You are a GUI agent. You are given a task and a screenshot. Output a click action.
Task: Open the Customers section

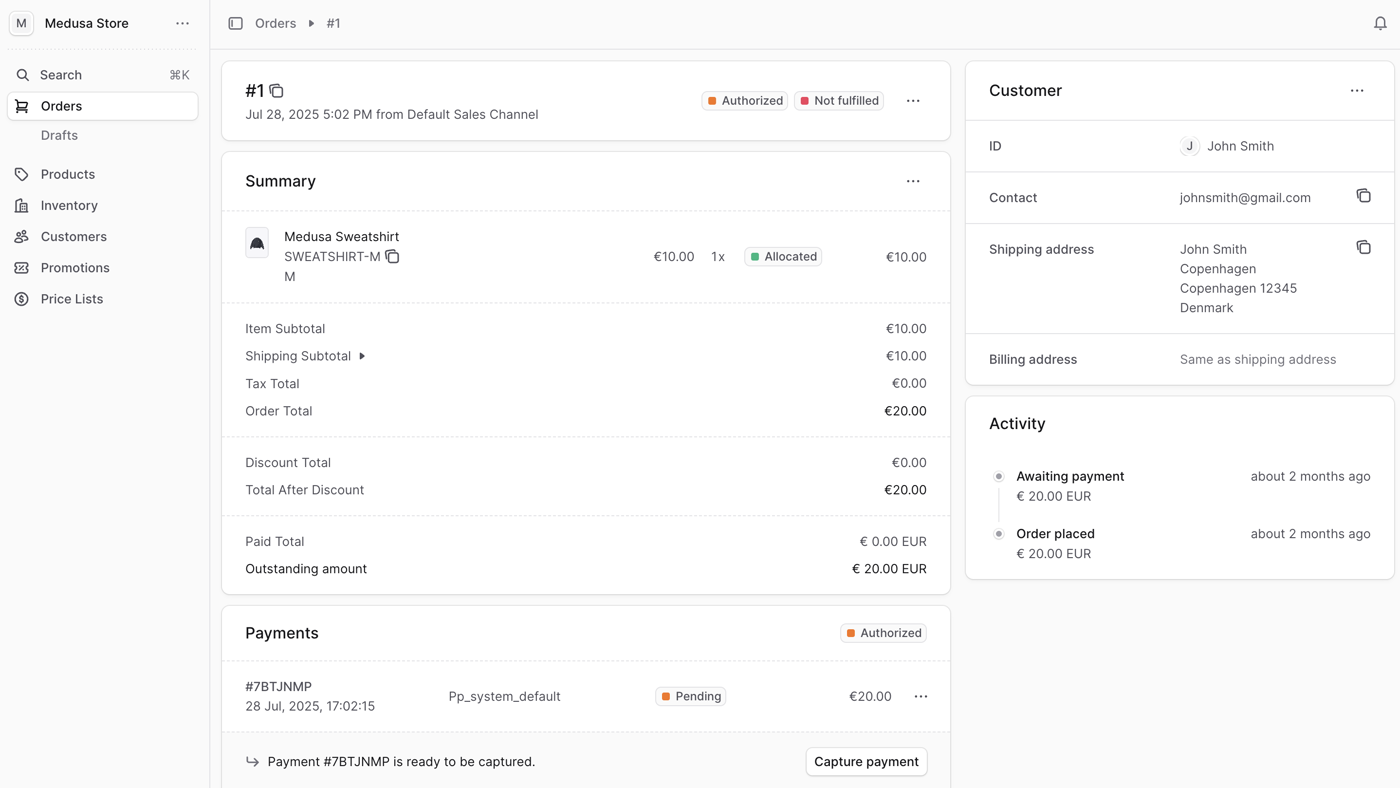point(103,237)
